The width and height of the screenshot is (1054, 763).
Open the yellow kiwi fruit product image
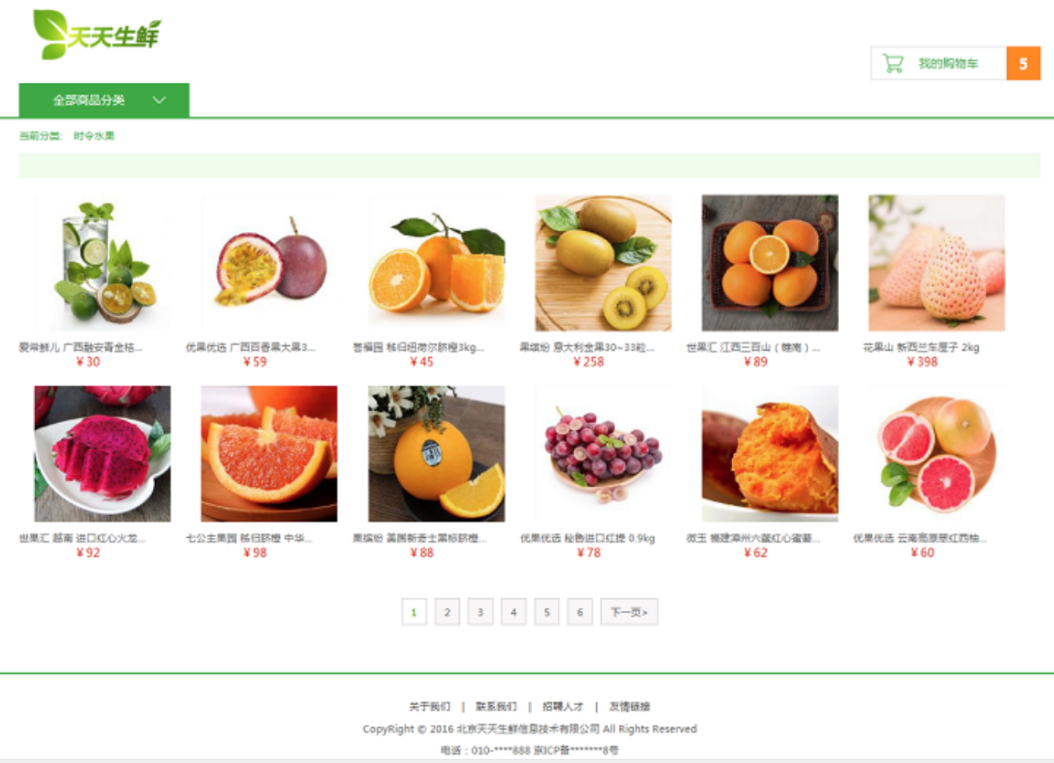point(603,263)
